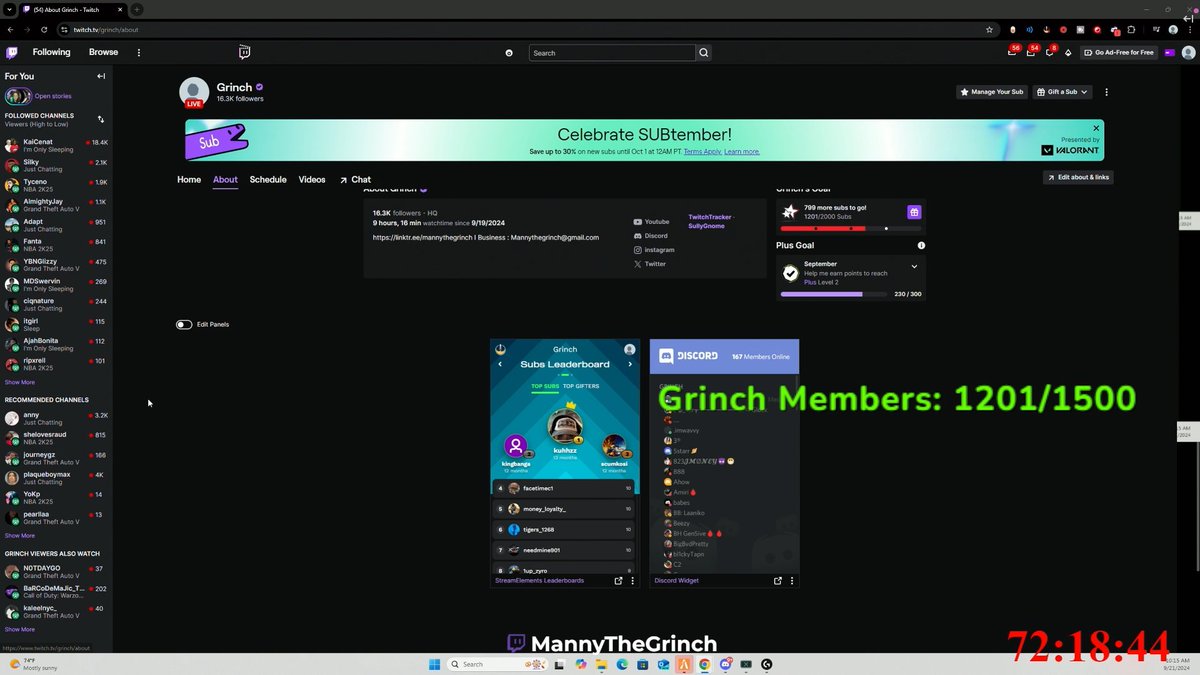Viewport: 1200px width, 675px height.
Task: Open Microsoft Edge from the taskbar
Action: (x=621, y=664)
